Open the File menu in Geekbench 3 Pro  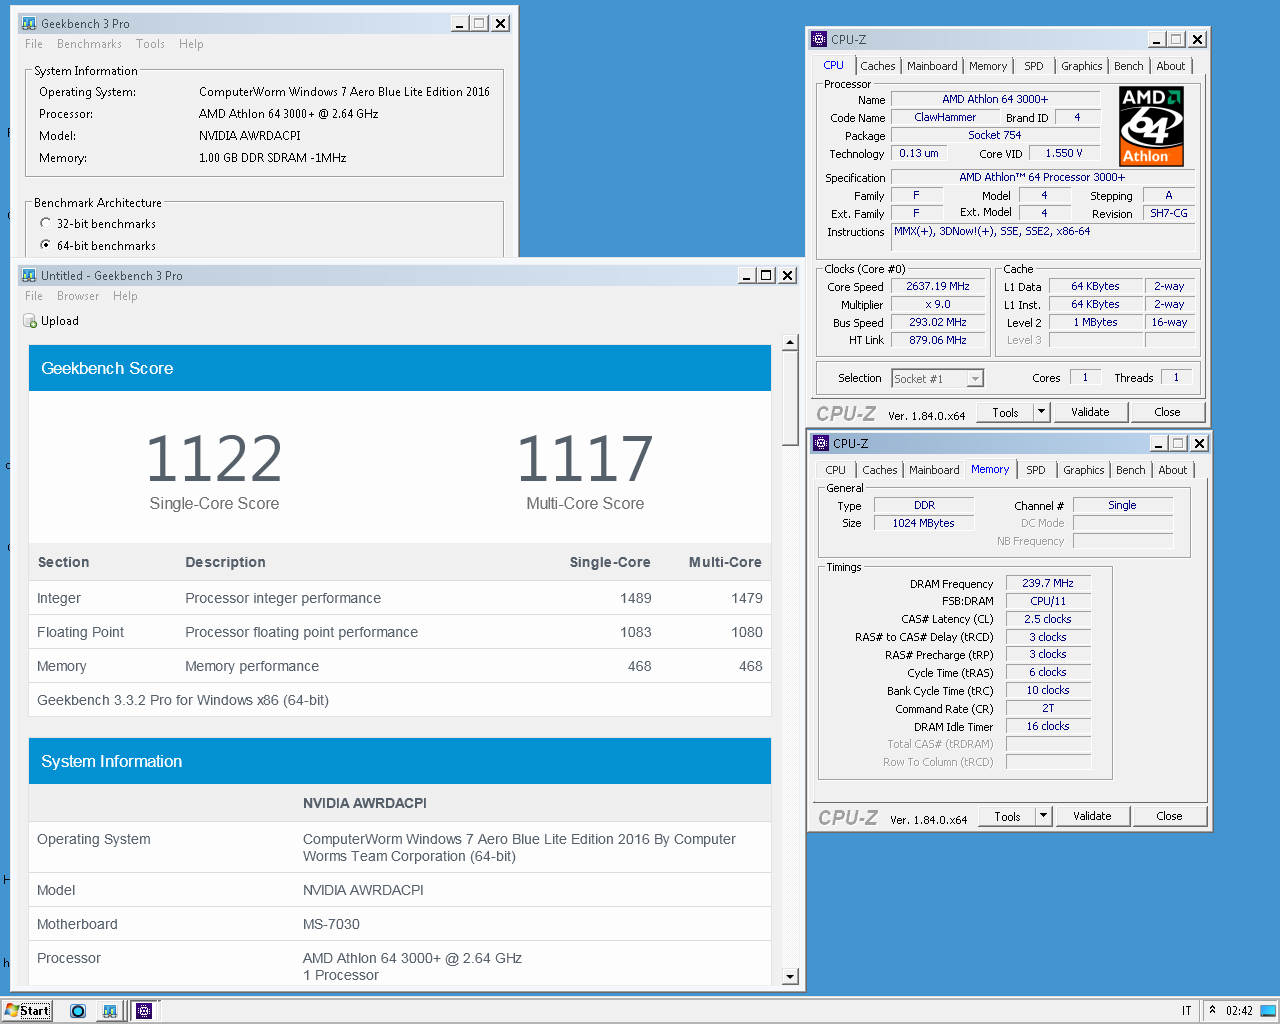point(34,44)
